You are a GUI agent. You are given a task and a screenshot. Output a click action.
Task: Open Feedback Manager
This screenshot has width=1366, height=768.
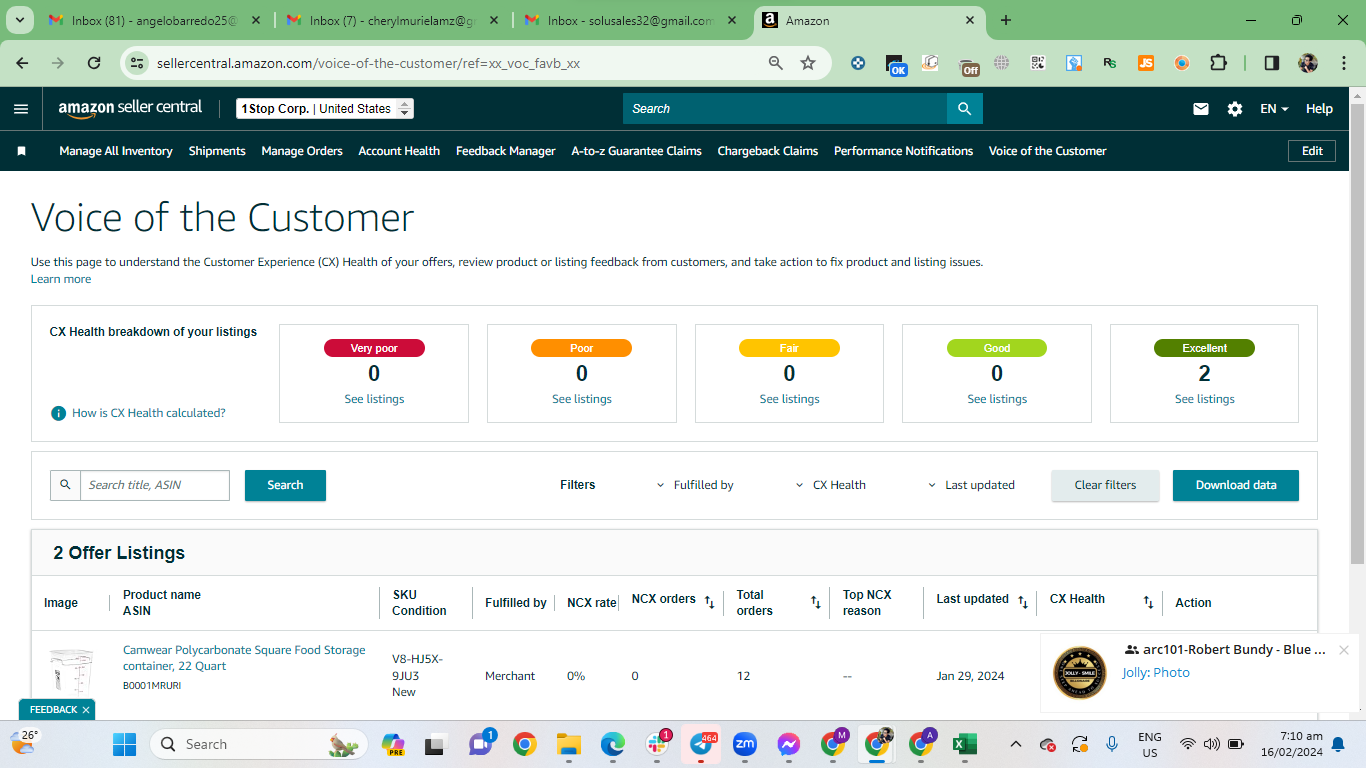point(506,151)
